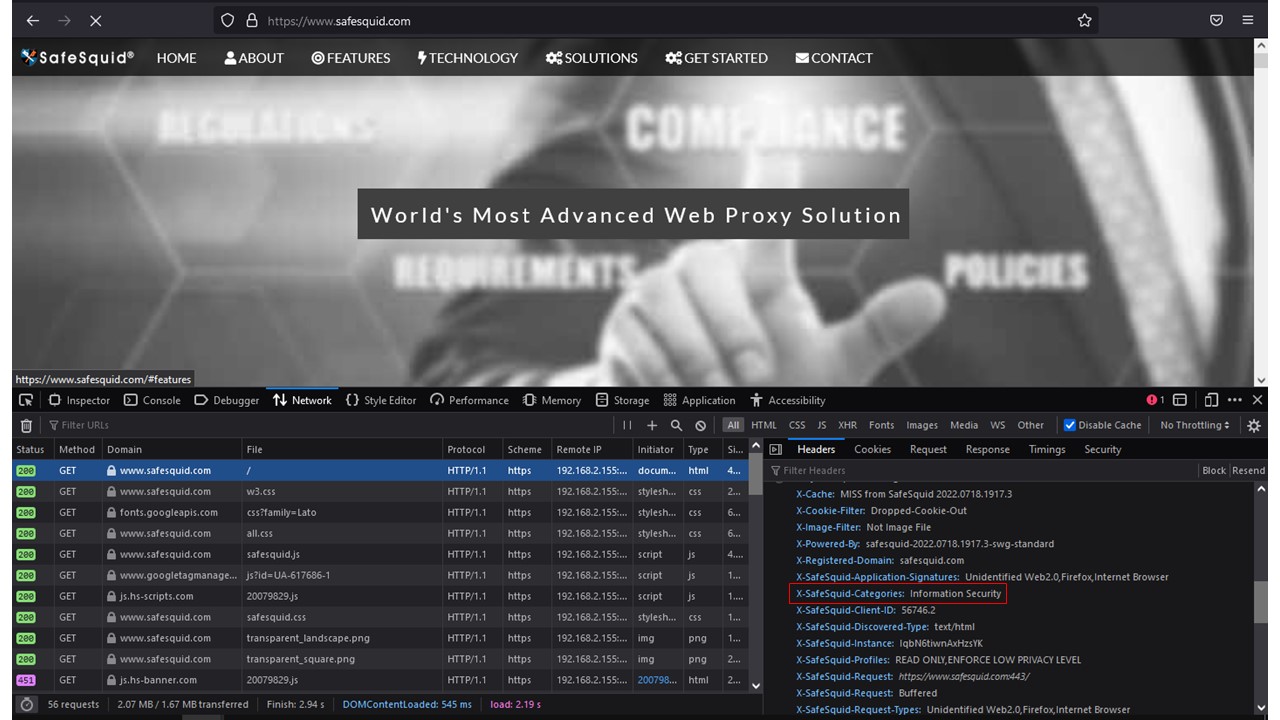The height and width of the screenshot is (720, 1280).
Task: Open network search magnifier
Action: [676, 425]
